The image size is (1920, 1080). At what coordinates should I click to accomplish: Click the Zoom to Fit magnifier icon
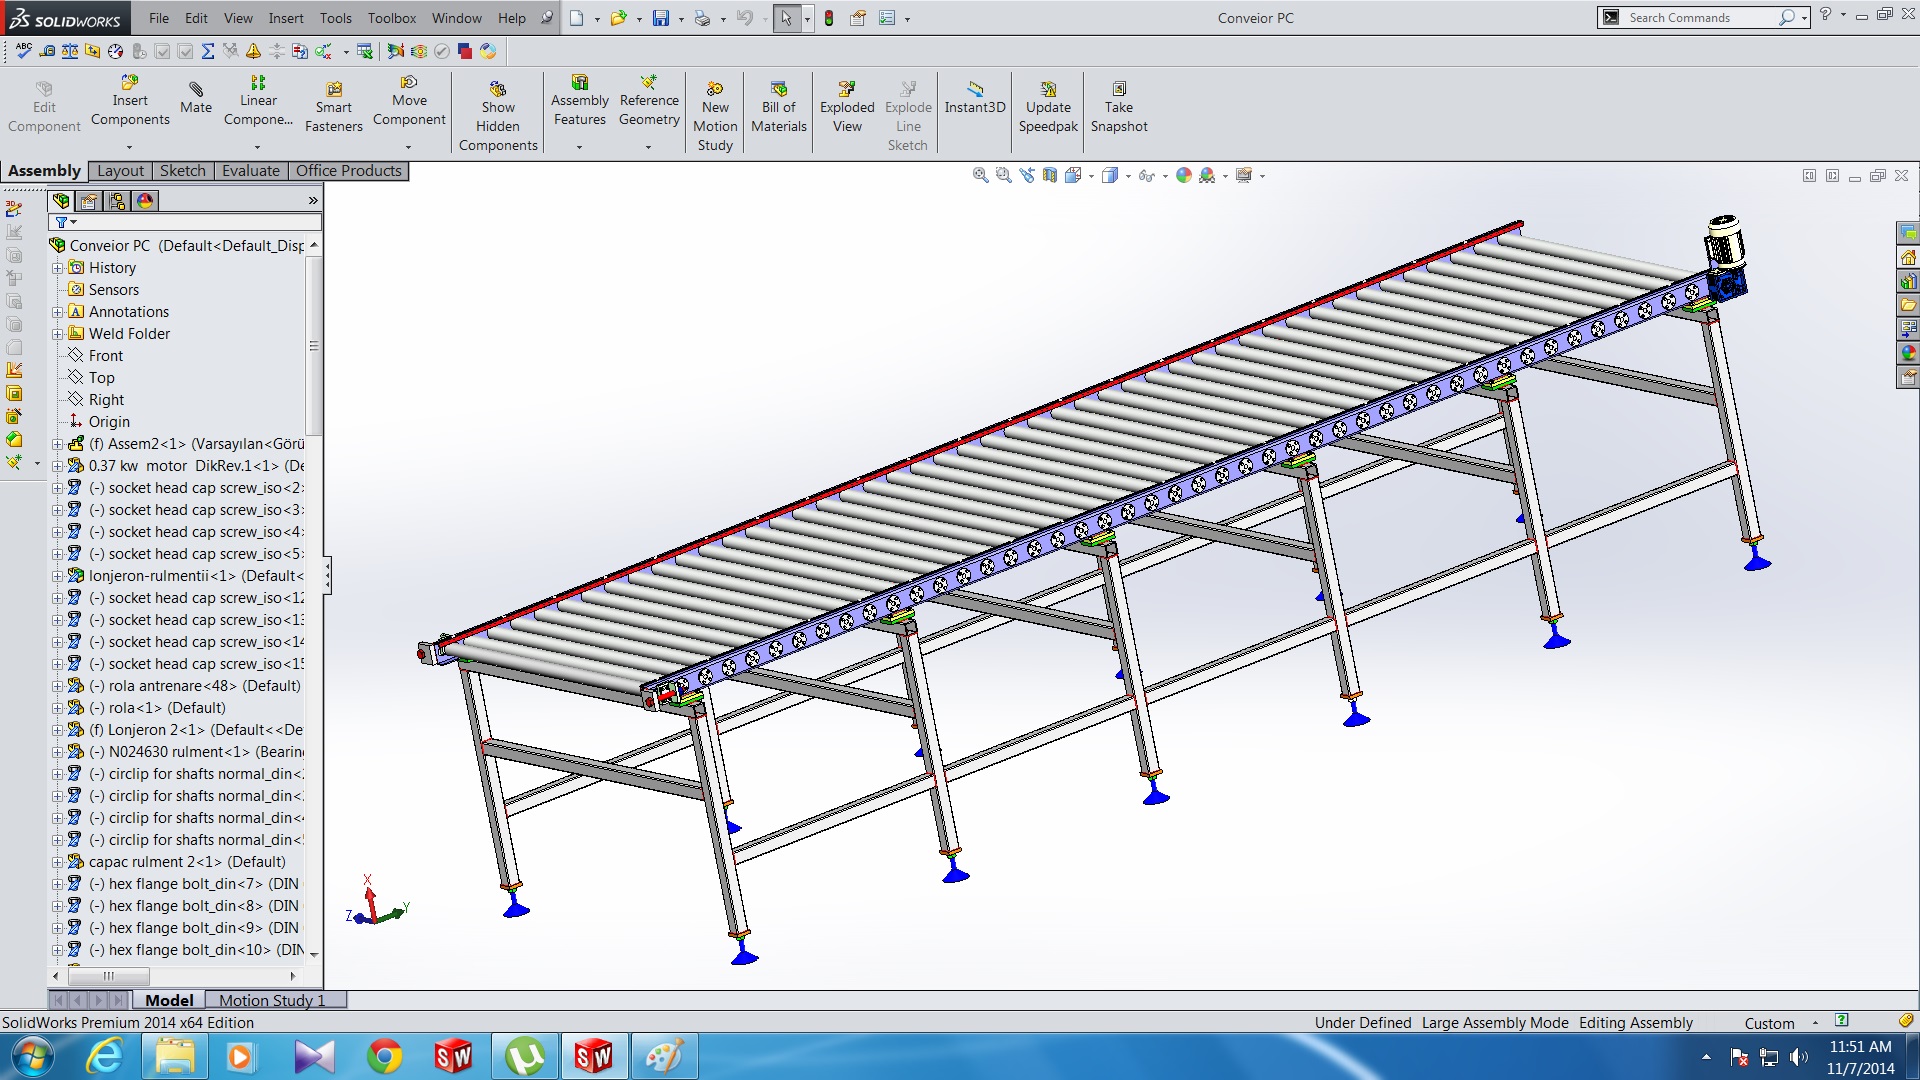click(x=980, y=175)
